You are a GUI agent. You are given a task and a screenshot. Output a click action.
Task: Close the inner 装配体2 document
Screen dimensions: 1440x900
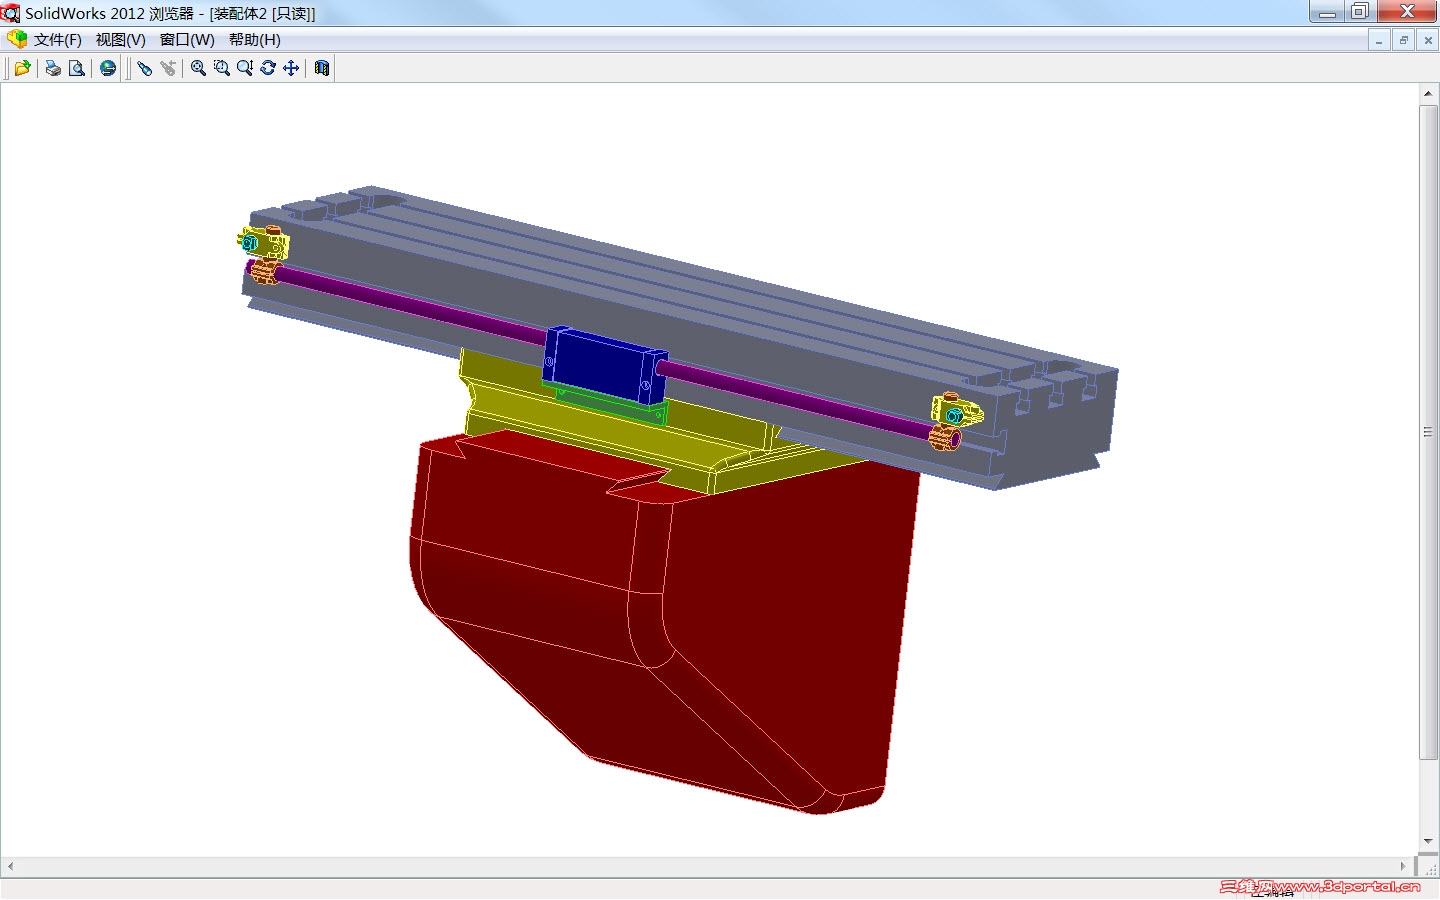[x=1428, y=40]
